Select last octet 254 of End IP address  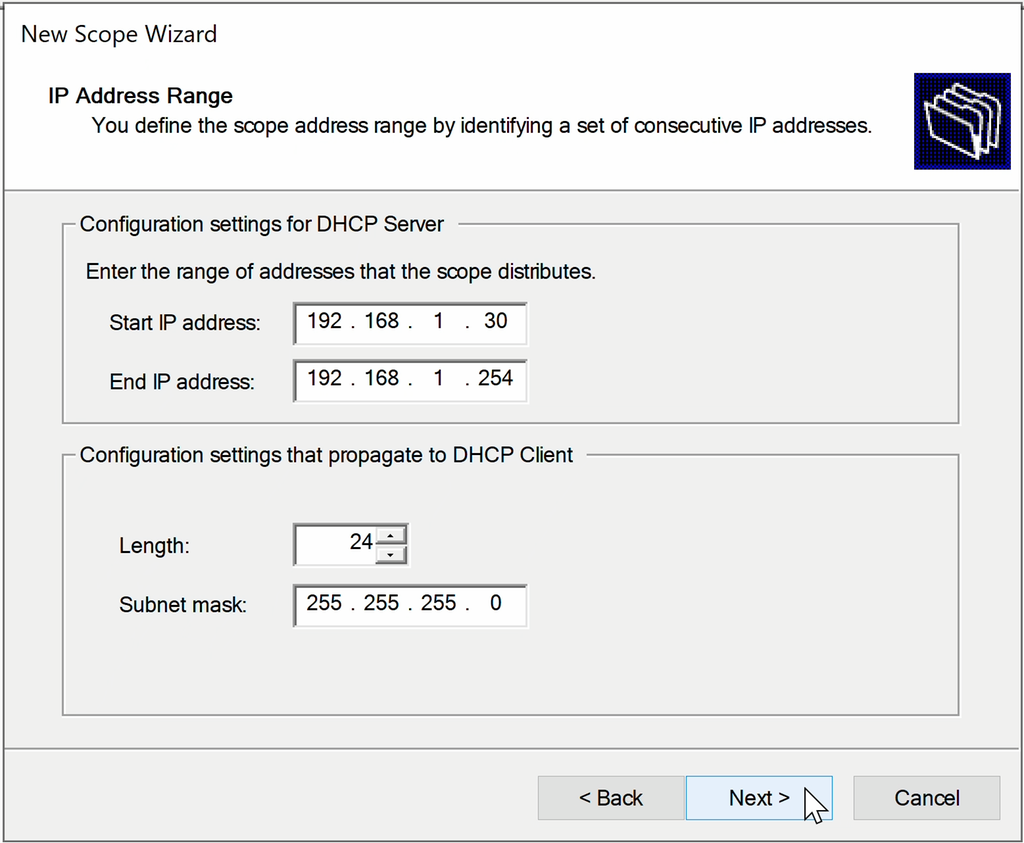tap(495, 378)
